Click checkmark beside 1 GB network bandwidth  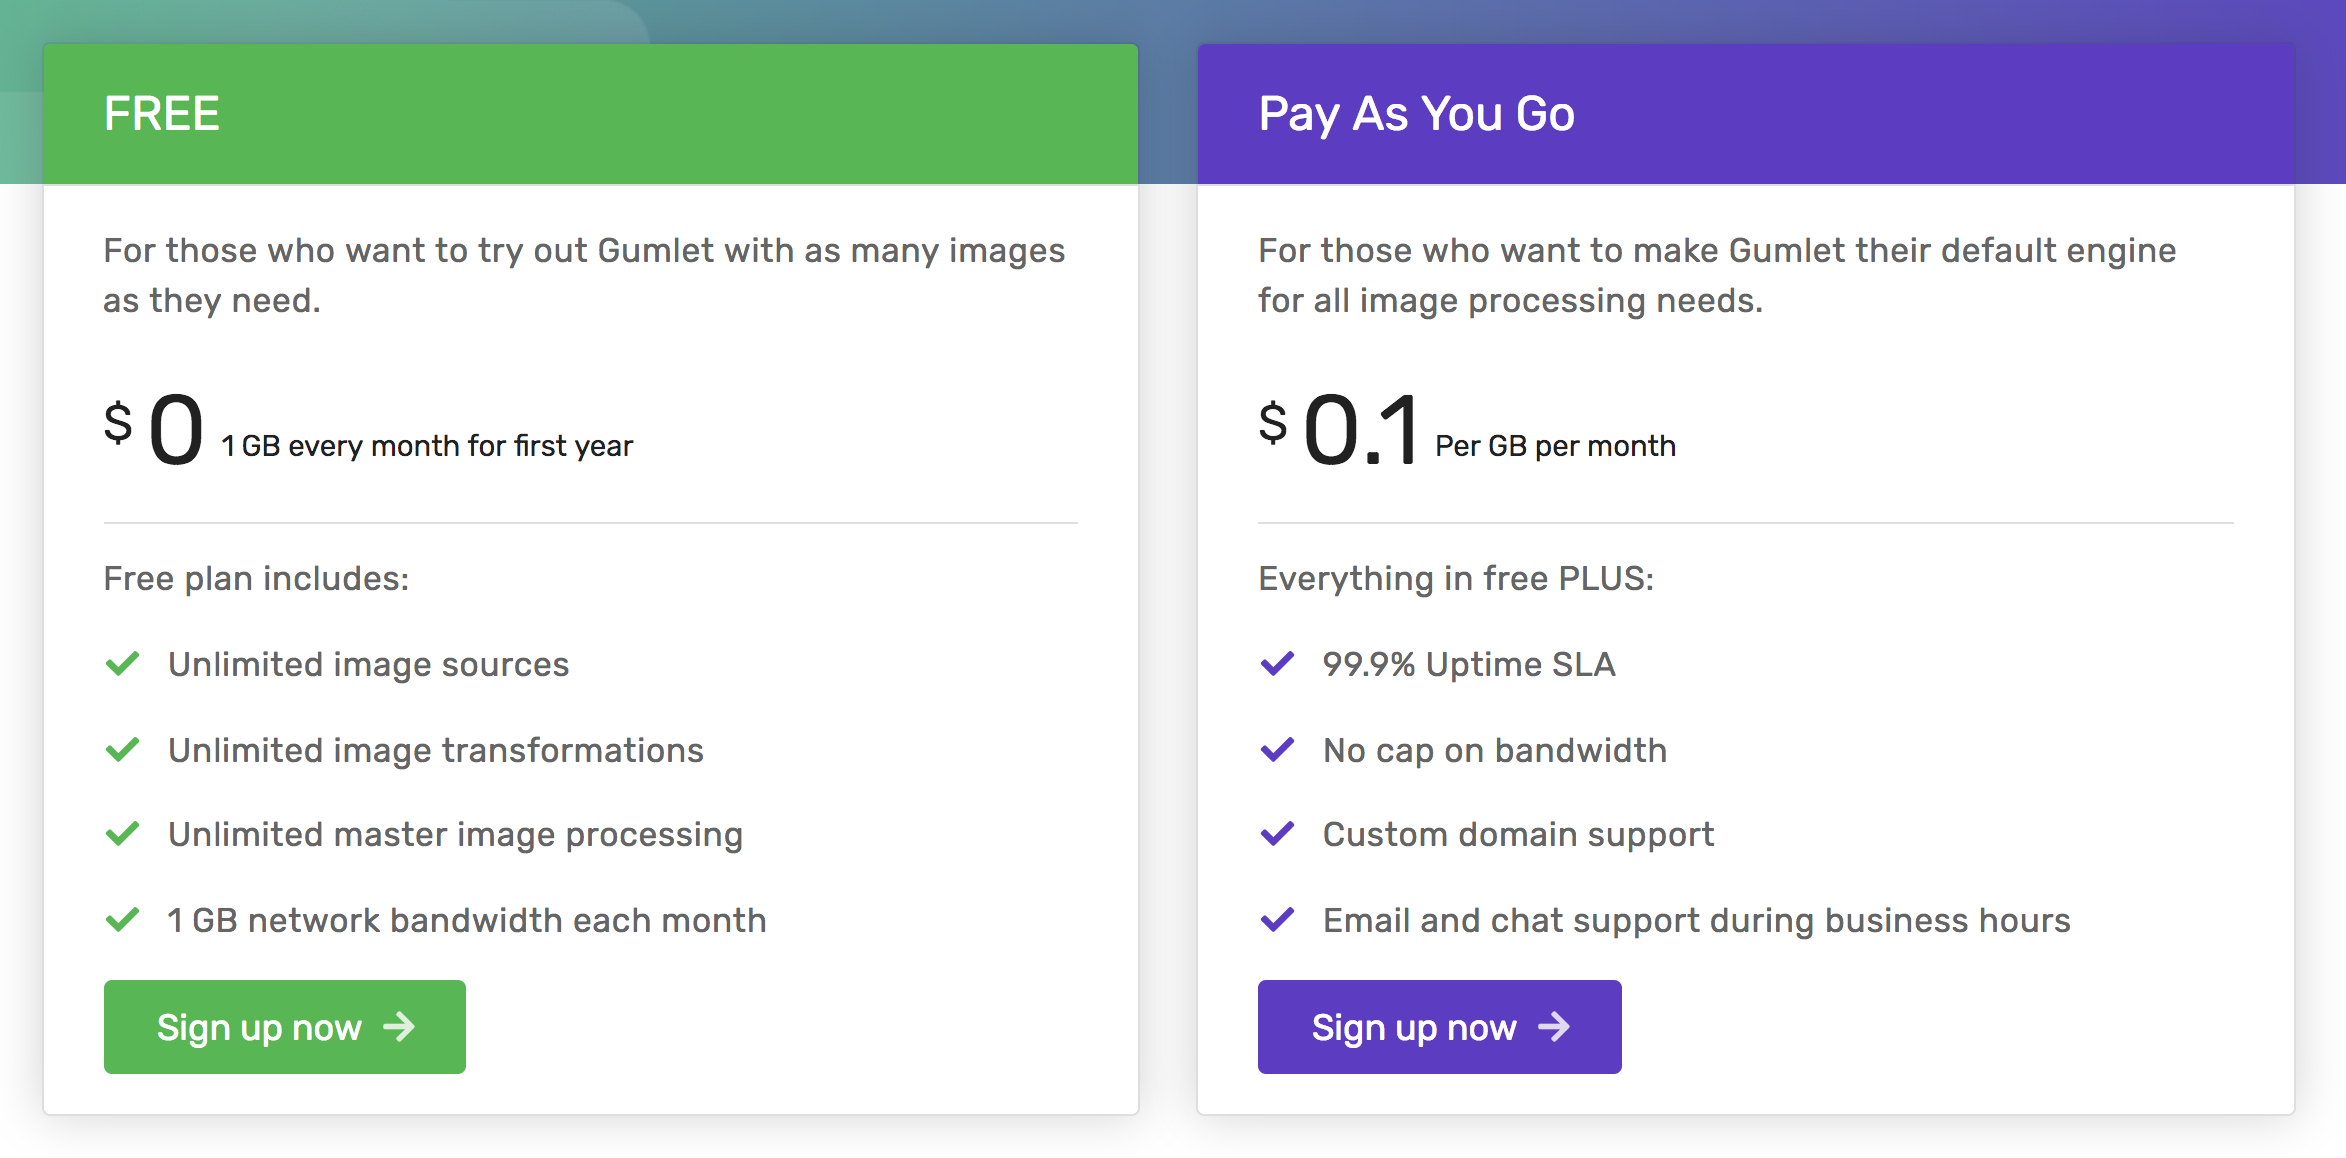pyautogui.click(x=122, y=920)
